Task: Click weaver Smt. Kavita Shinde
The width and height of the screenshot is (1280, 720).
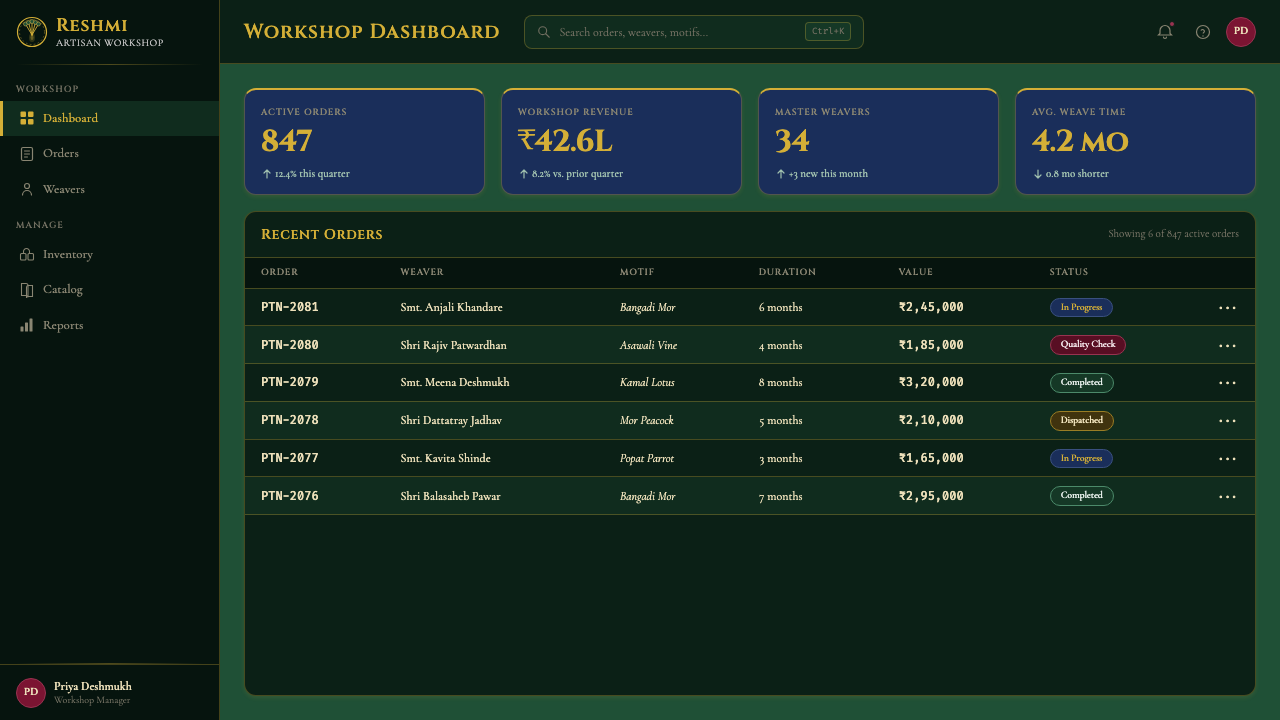Action: [446, 459]
